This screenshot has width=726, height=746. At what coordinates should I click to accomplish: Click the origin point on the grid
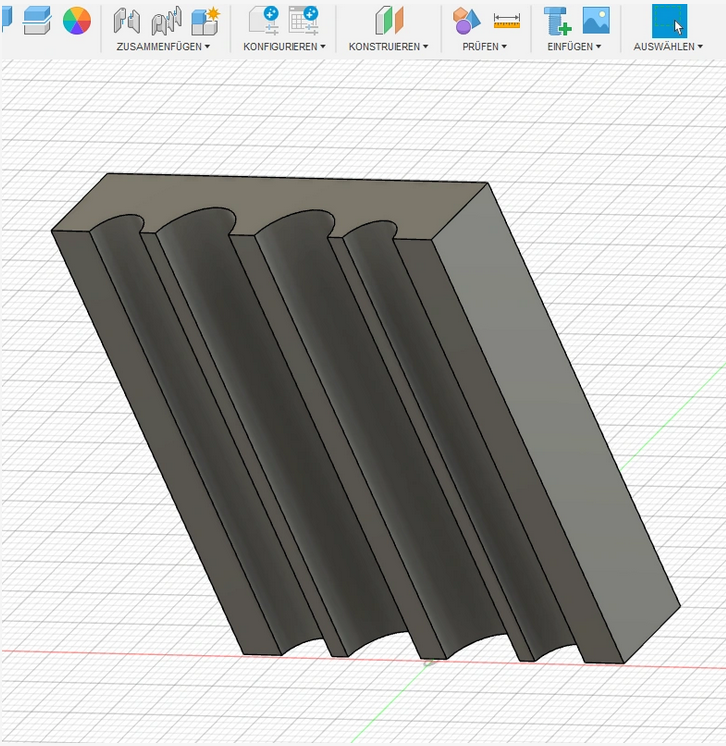[428, 662]
